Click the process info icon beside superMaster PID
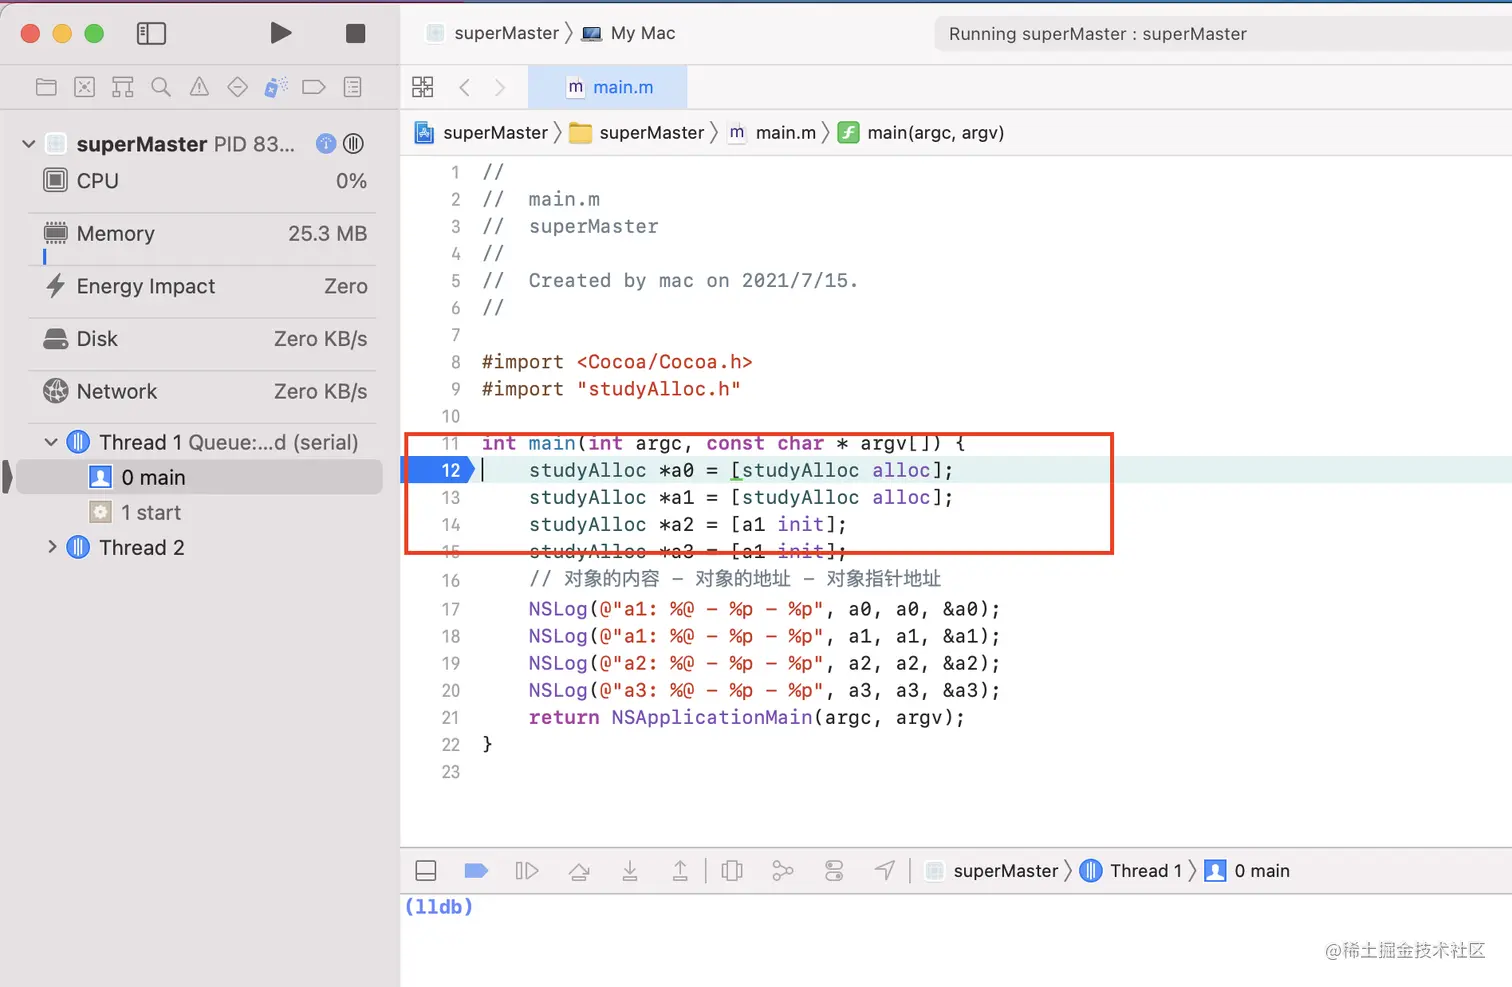 (326, 144)
